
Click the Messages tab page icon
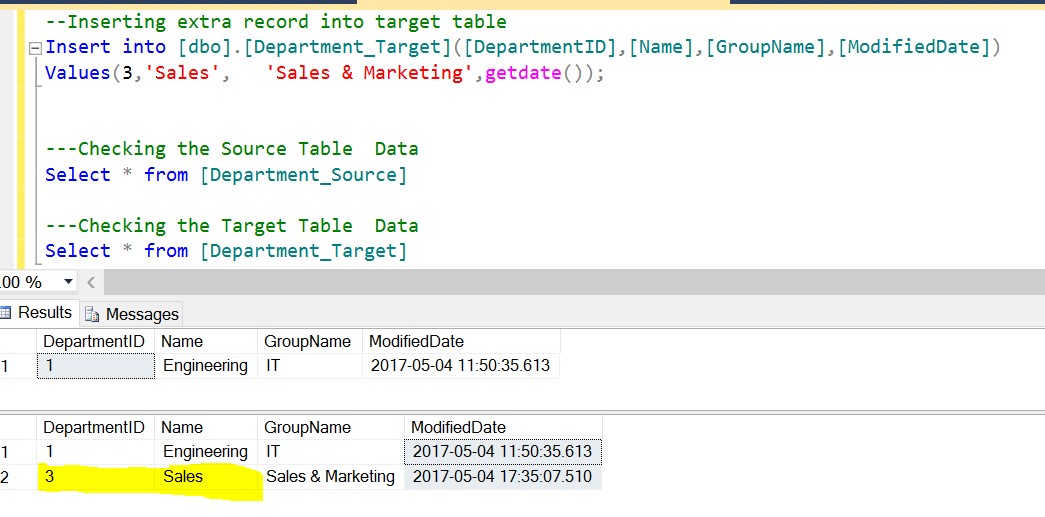[x=93, y=314]
